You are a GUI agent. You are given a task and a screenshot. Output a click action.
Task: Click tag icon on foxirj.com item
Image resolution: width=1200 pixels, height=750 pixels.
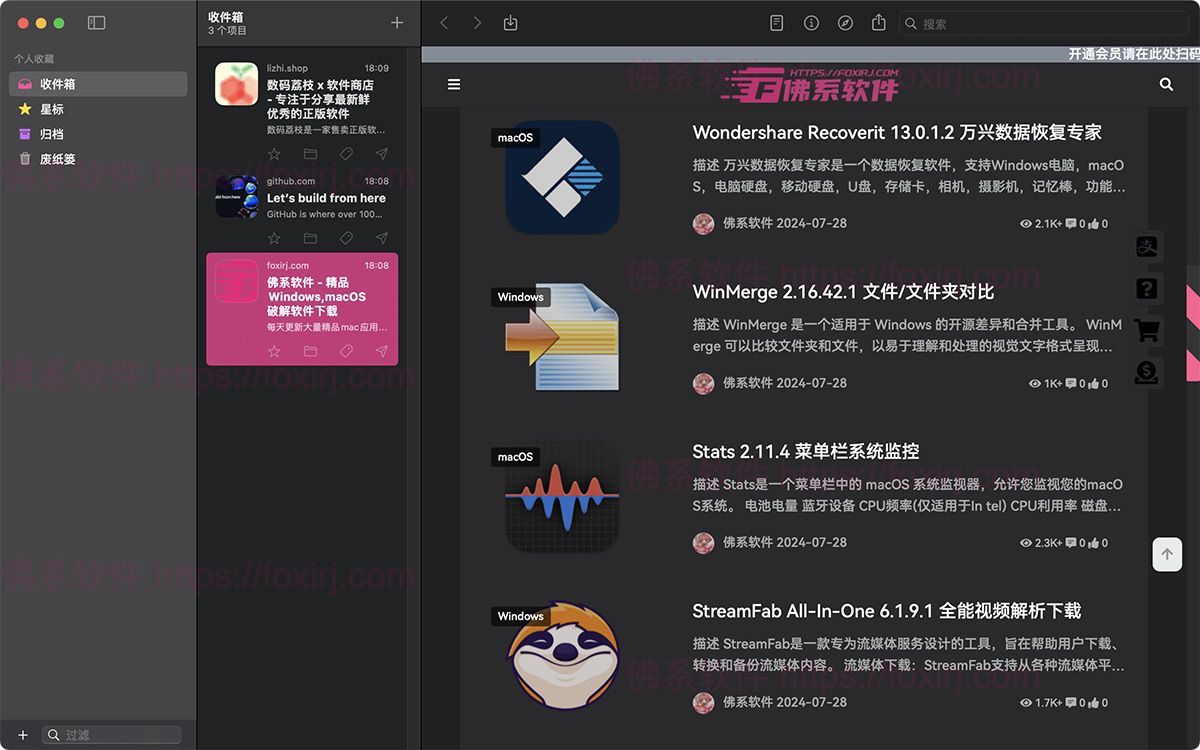click(346, 351)
